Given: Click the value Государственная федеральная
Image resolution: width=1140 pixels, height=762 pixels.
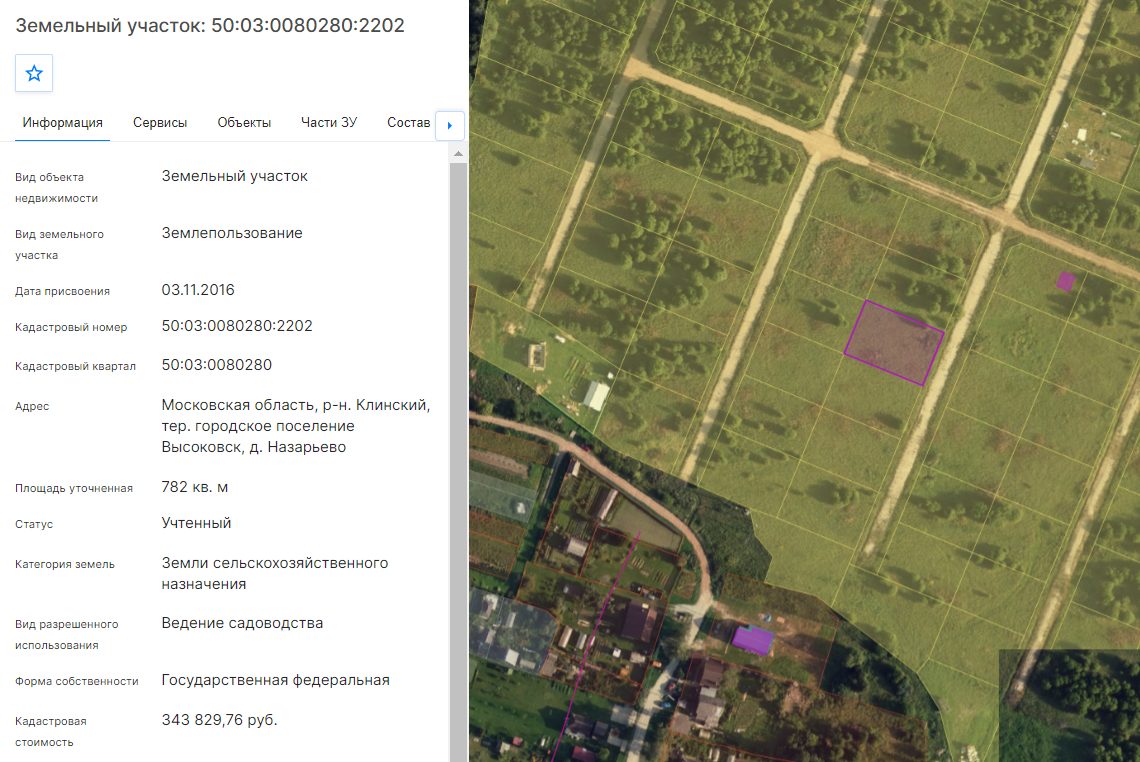Looking at the screenshot, I should point(276,681).
